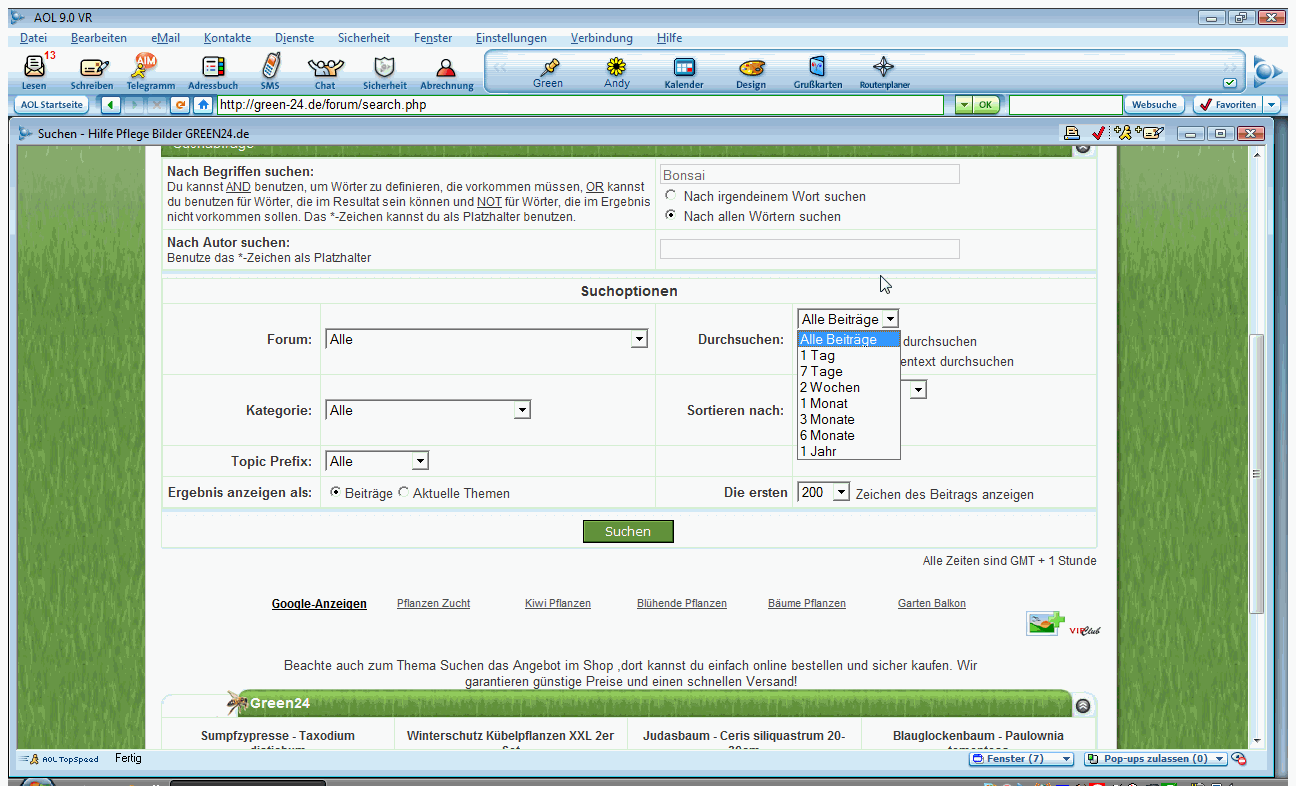Open the Lesen mail icon

tap(34, 68)
